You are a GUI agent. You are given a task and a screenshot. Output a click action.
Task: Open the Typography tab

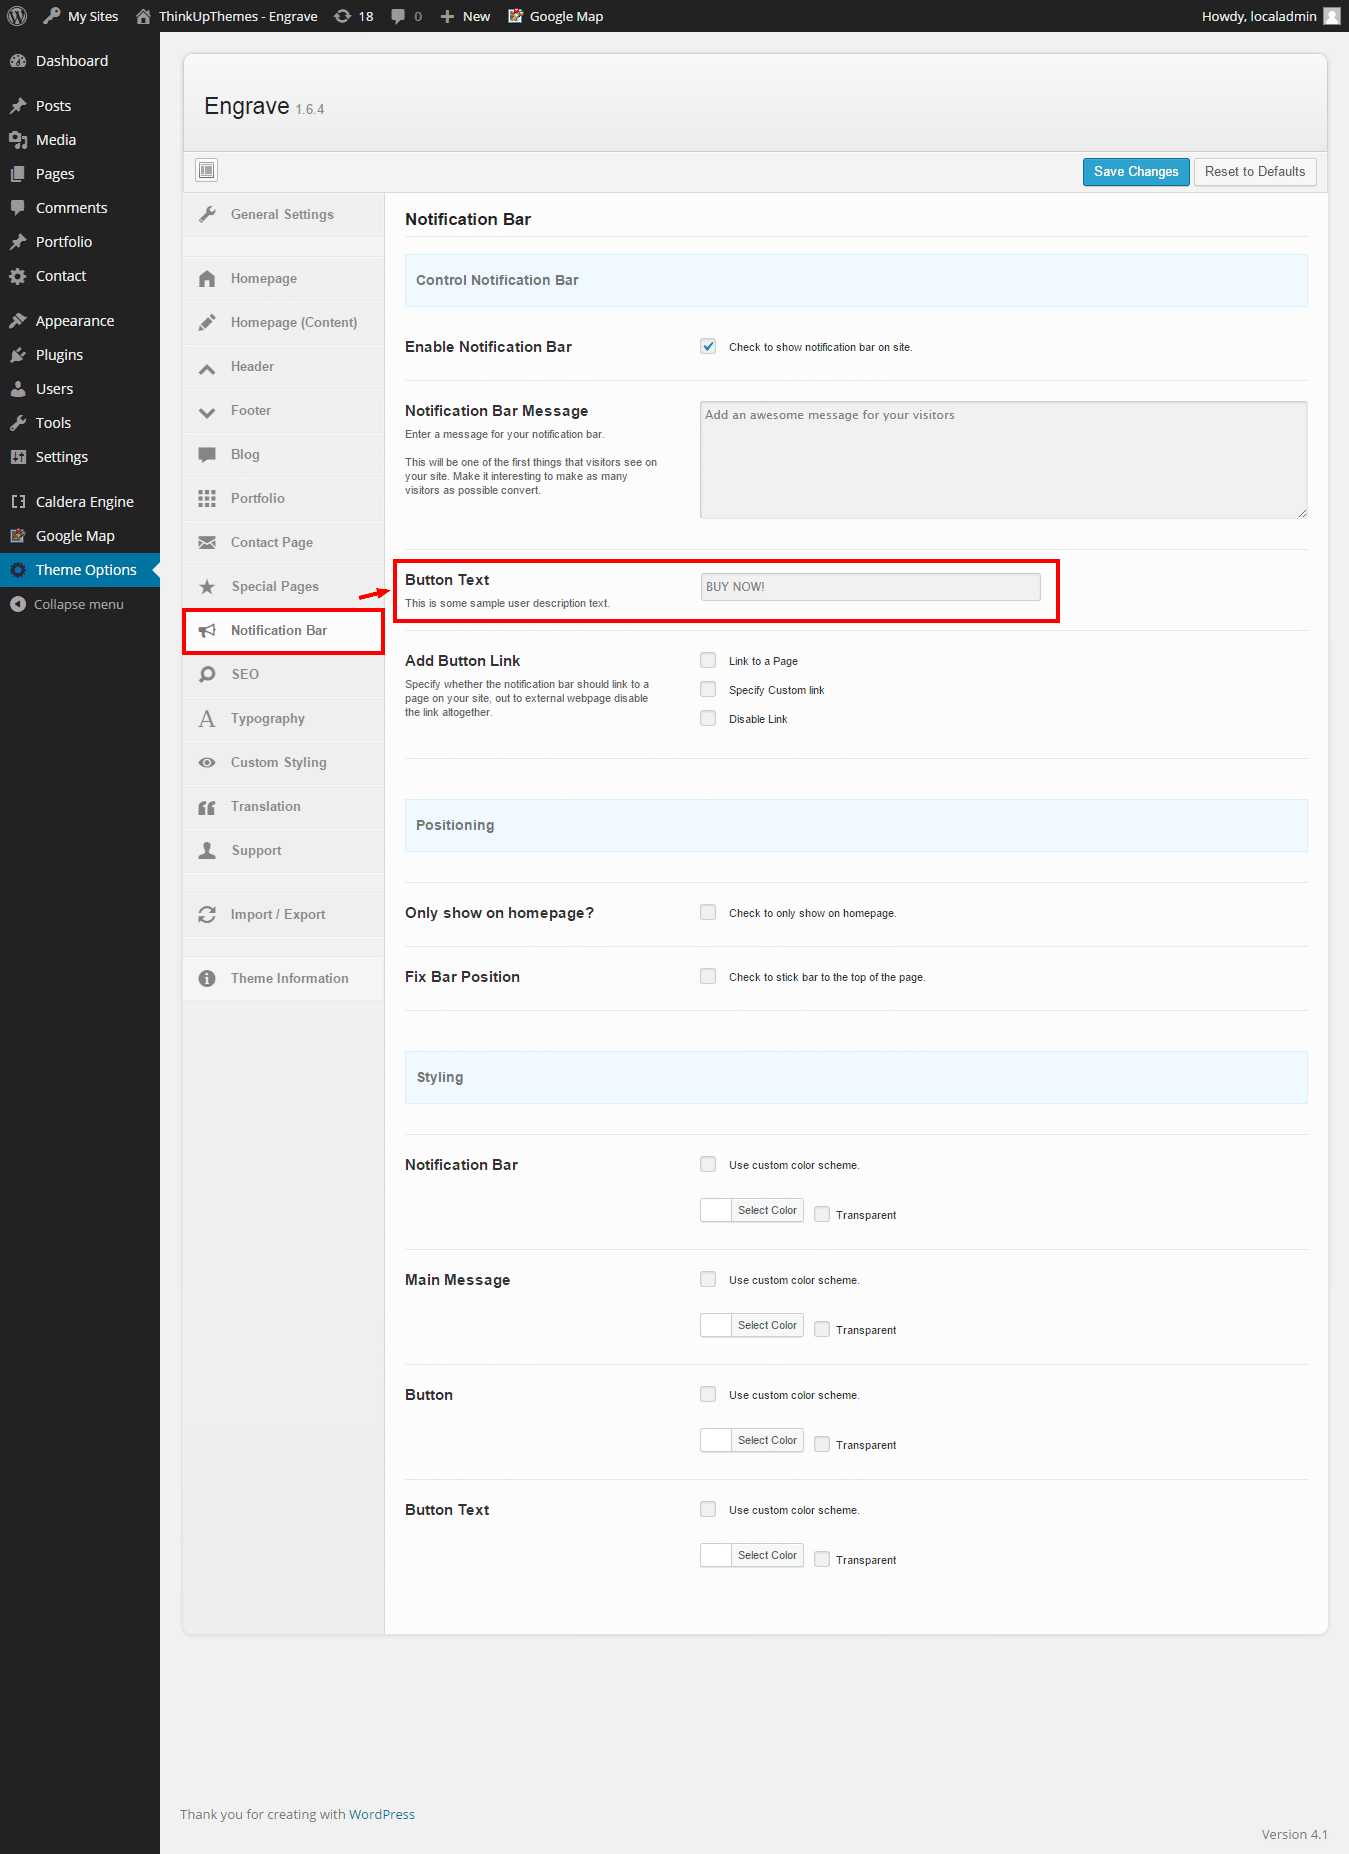267,719
